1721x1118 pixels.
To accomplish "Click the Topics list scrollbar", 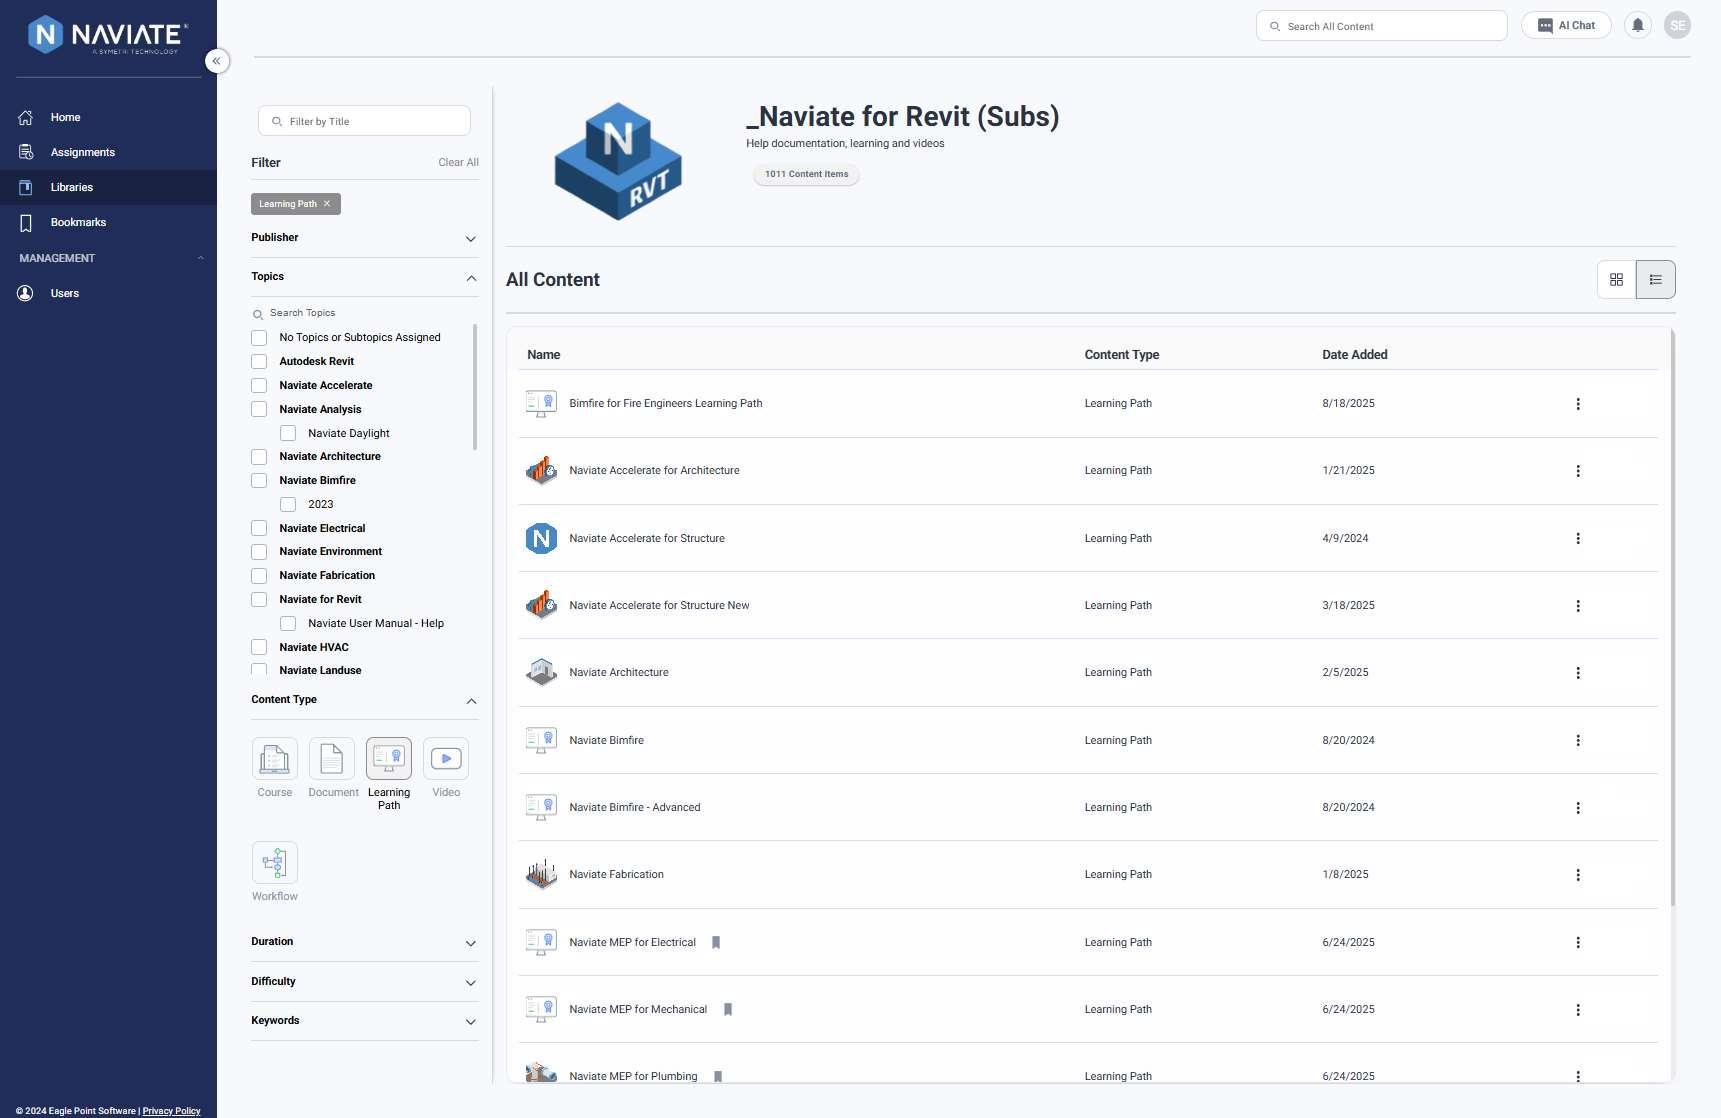I will point(474,387).
